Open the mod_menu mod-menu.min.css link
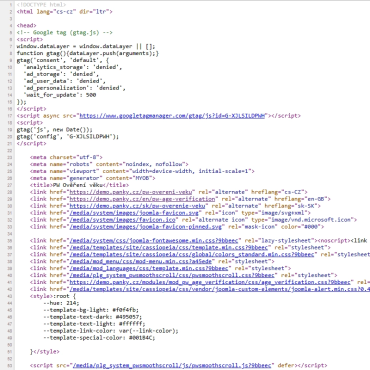 pos(141,261)
